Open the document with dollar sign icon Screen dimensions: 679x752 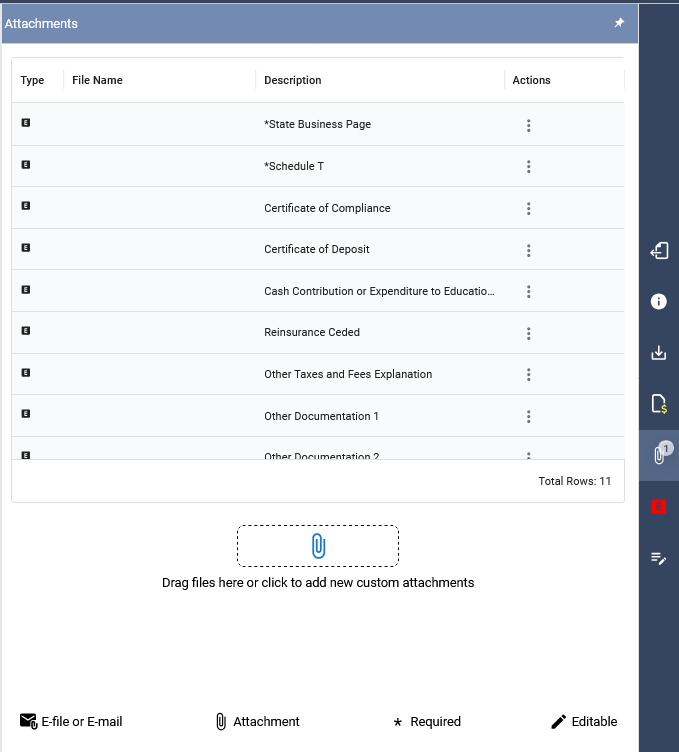click(x=659, y=404)
